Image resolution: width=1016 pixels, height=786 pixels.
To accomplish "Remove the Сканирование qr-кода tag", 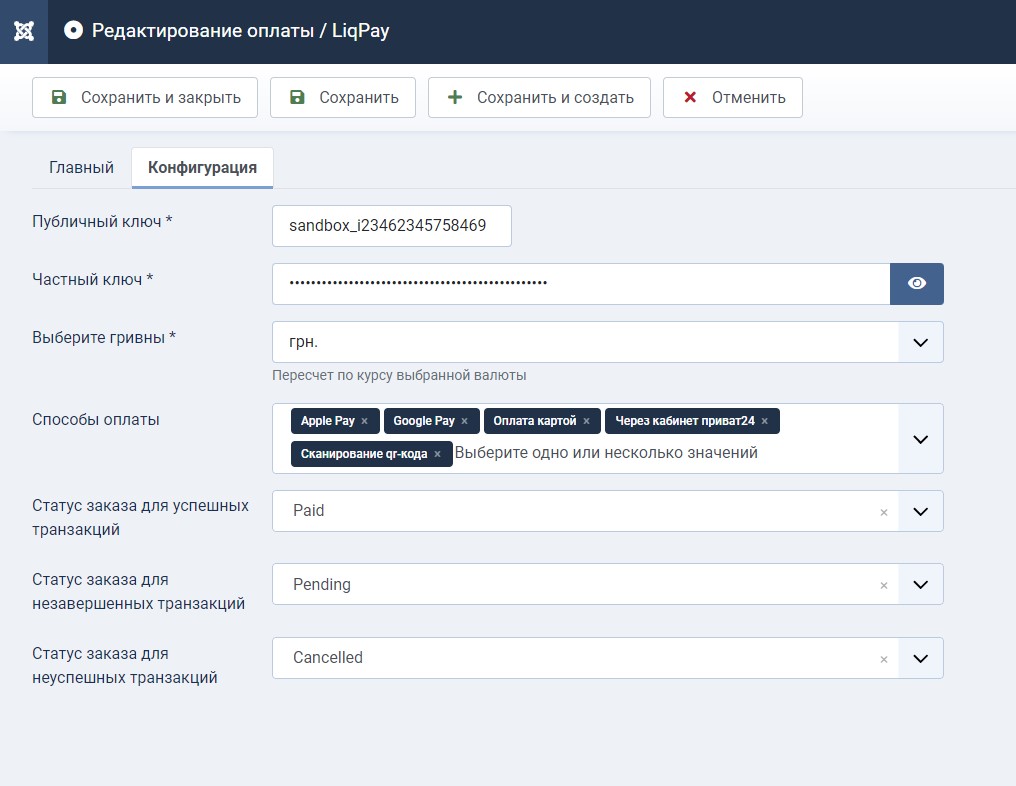I will (437, 454).
